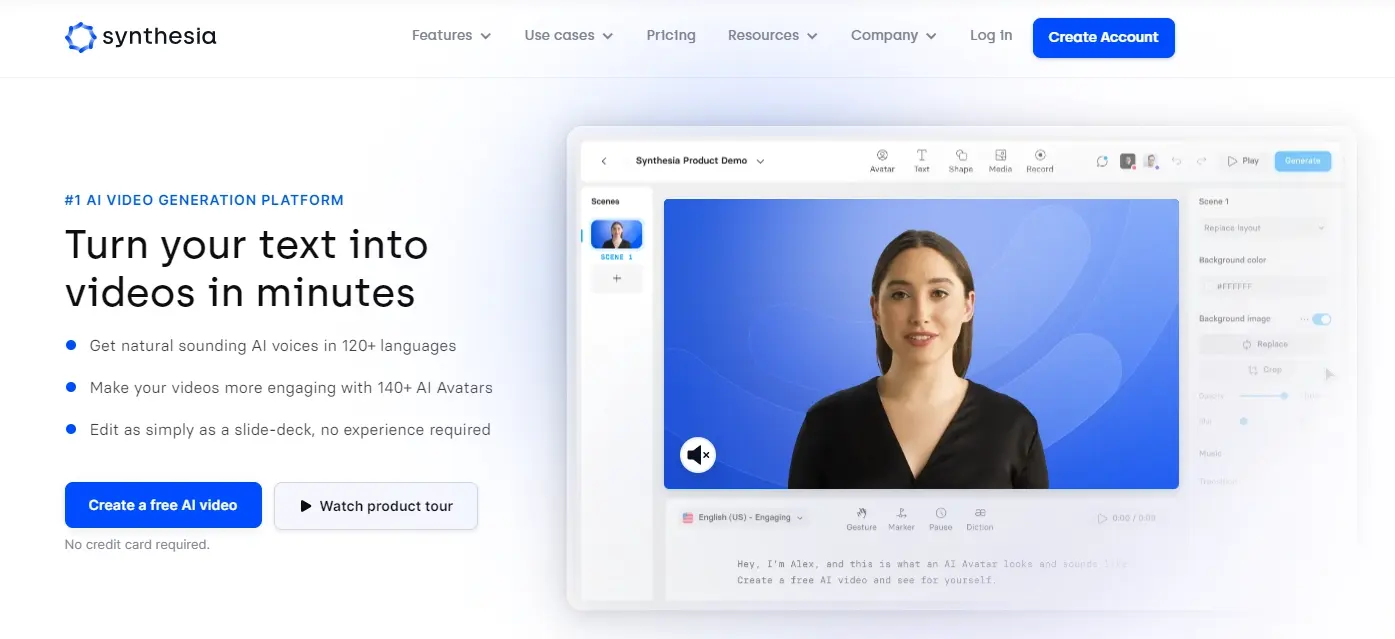Click the Record tool icon

pos(1040,156)
